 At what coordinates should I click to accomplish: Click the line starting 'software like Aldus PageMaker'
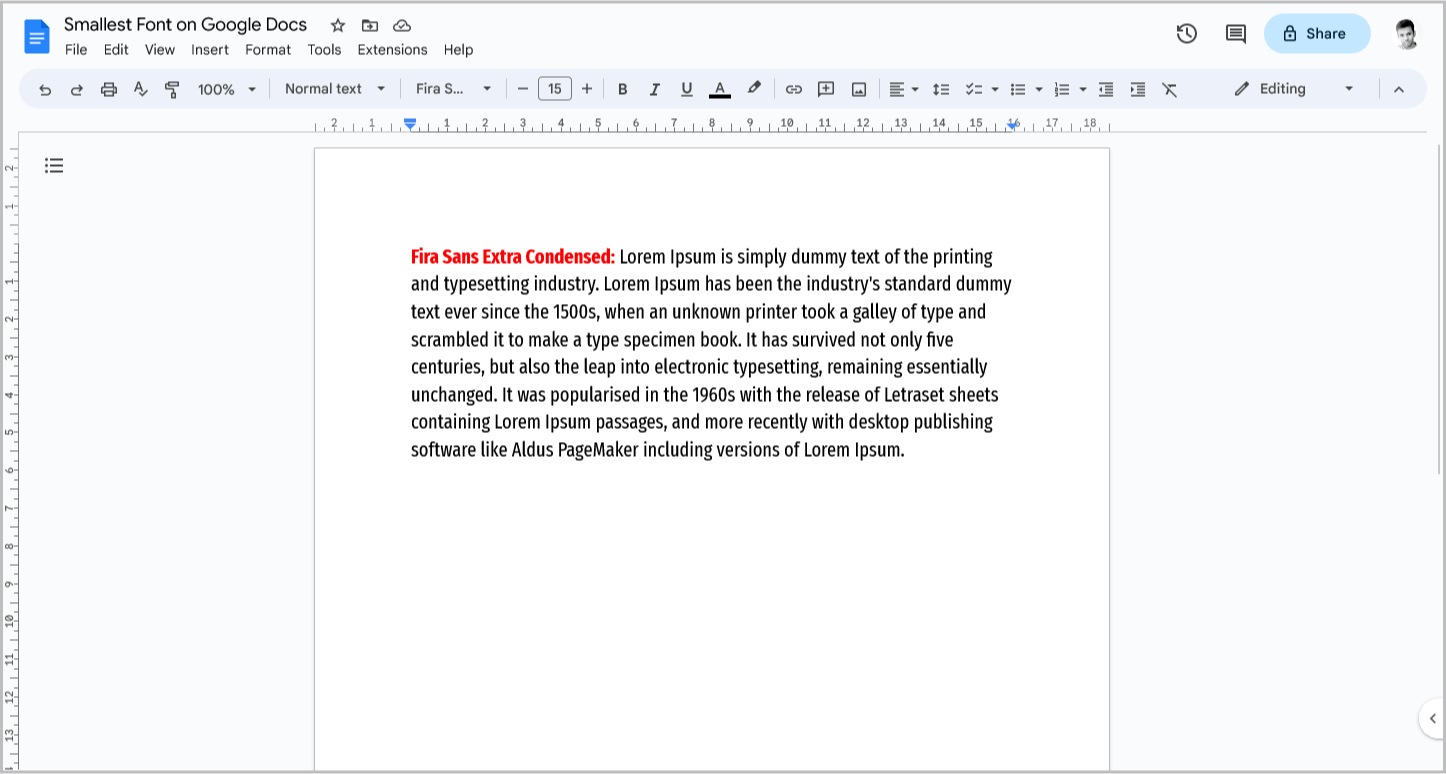[658, 450]
